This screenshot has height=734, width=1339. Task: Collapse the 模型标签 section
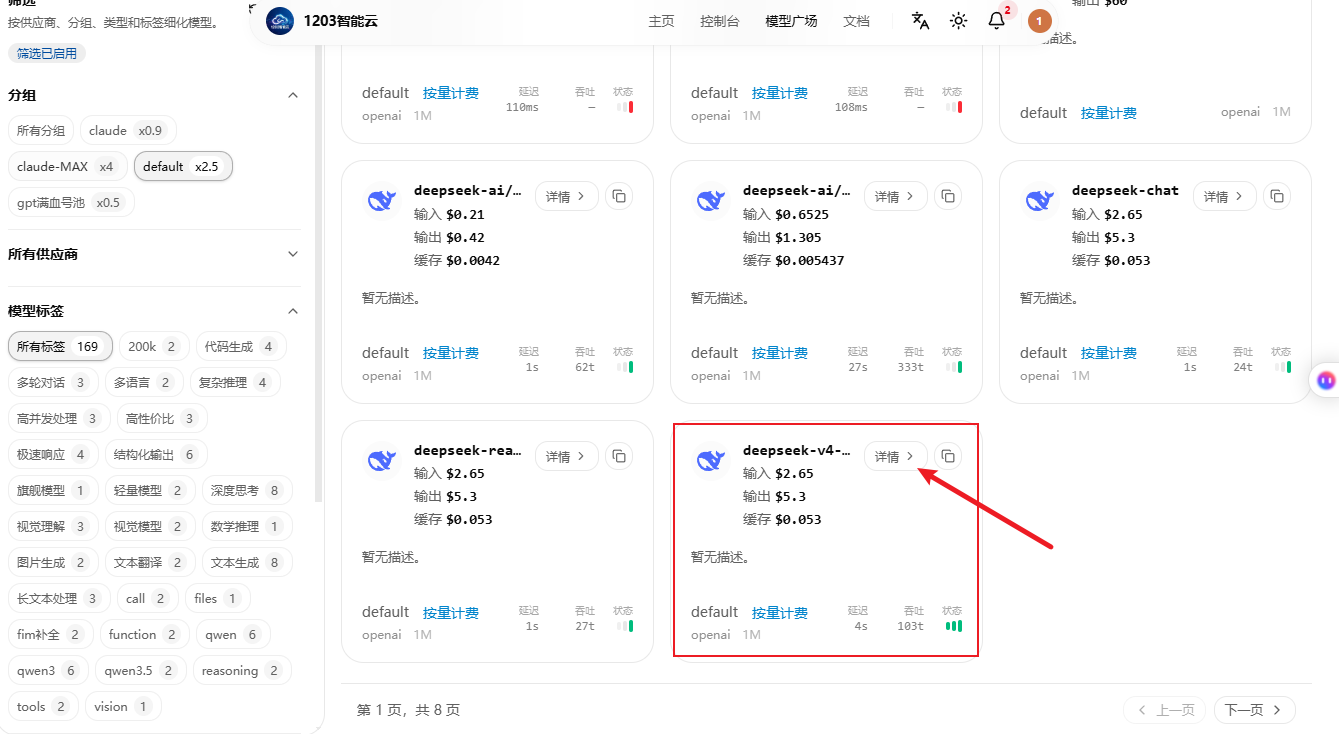pos(293,311)
